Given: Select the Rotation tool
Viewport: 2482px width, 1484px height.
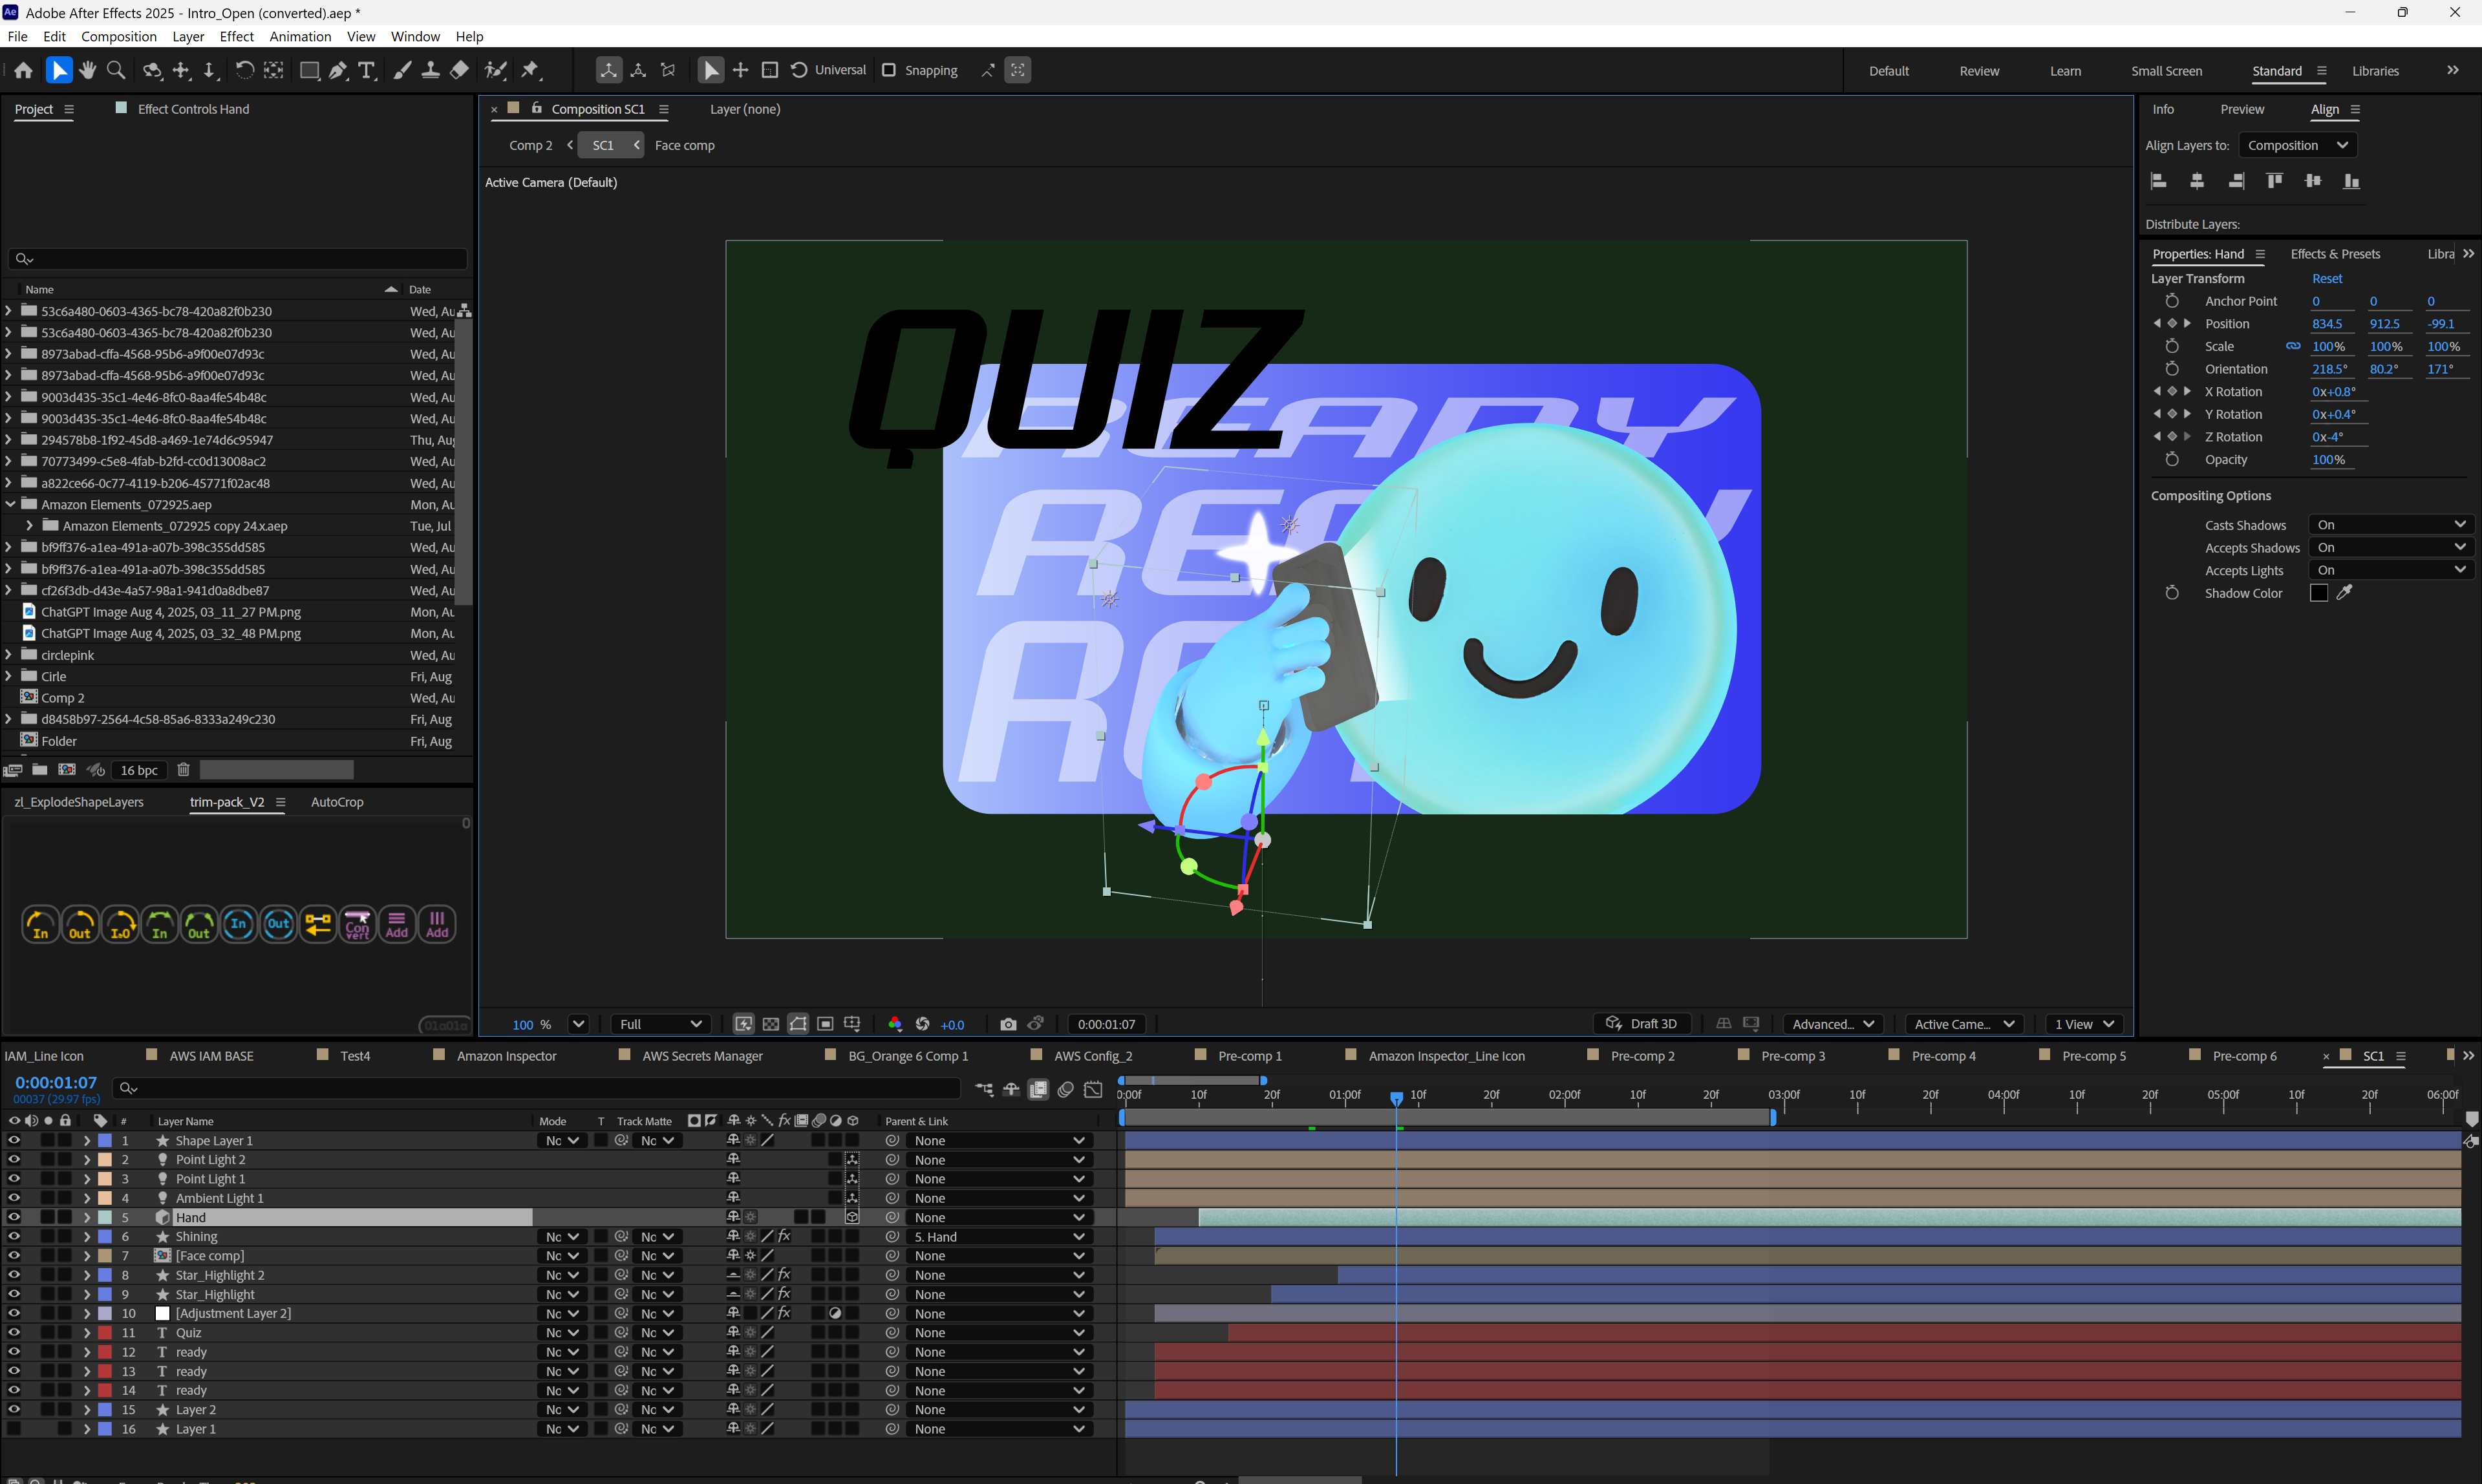Looking at the screenshot, I should point(244,70).
